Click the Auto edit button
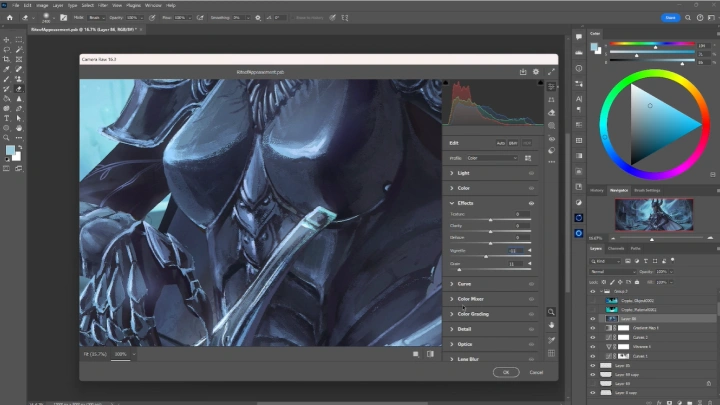 [x=501, y=143]
